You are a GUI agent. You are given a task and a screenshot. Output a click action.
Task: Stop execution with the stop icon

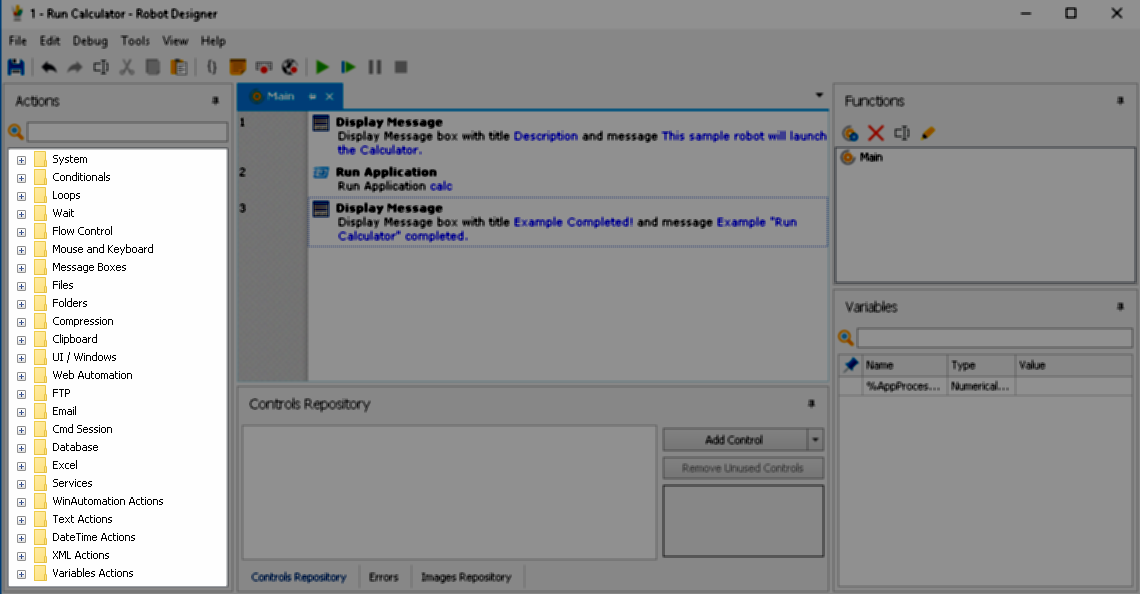pos(401,67)
